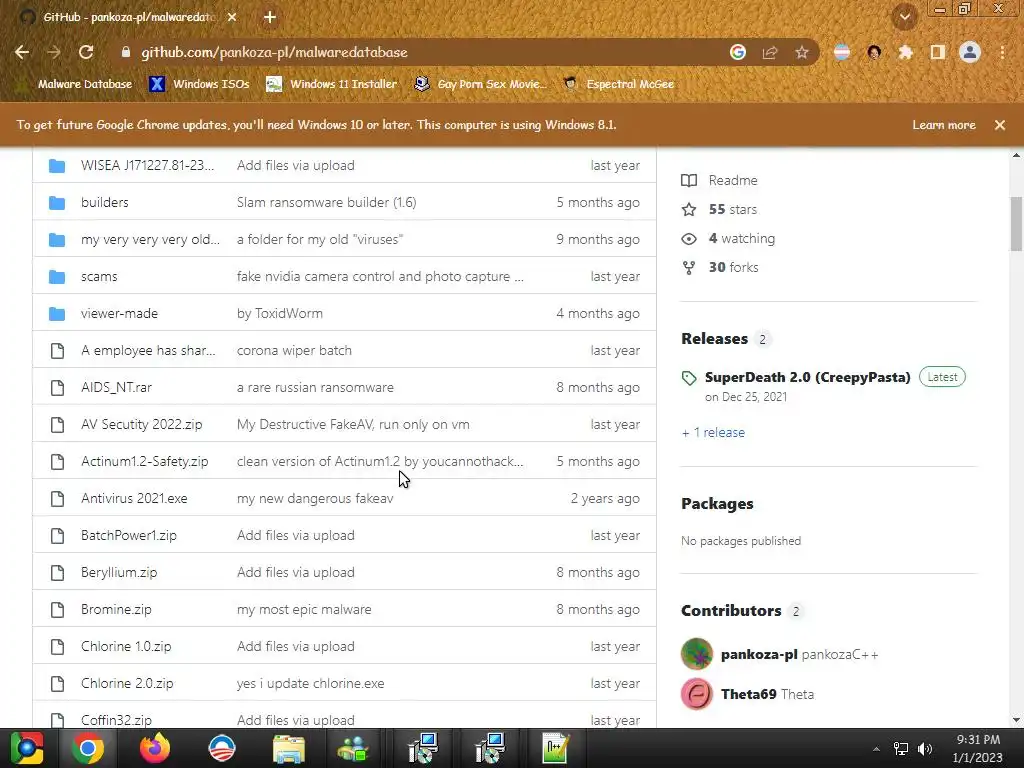Open 'a rare russian ransomware' commit message
Screen dimensions: 1024x768
point(315,388)
